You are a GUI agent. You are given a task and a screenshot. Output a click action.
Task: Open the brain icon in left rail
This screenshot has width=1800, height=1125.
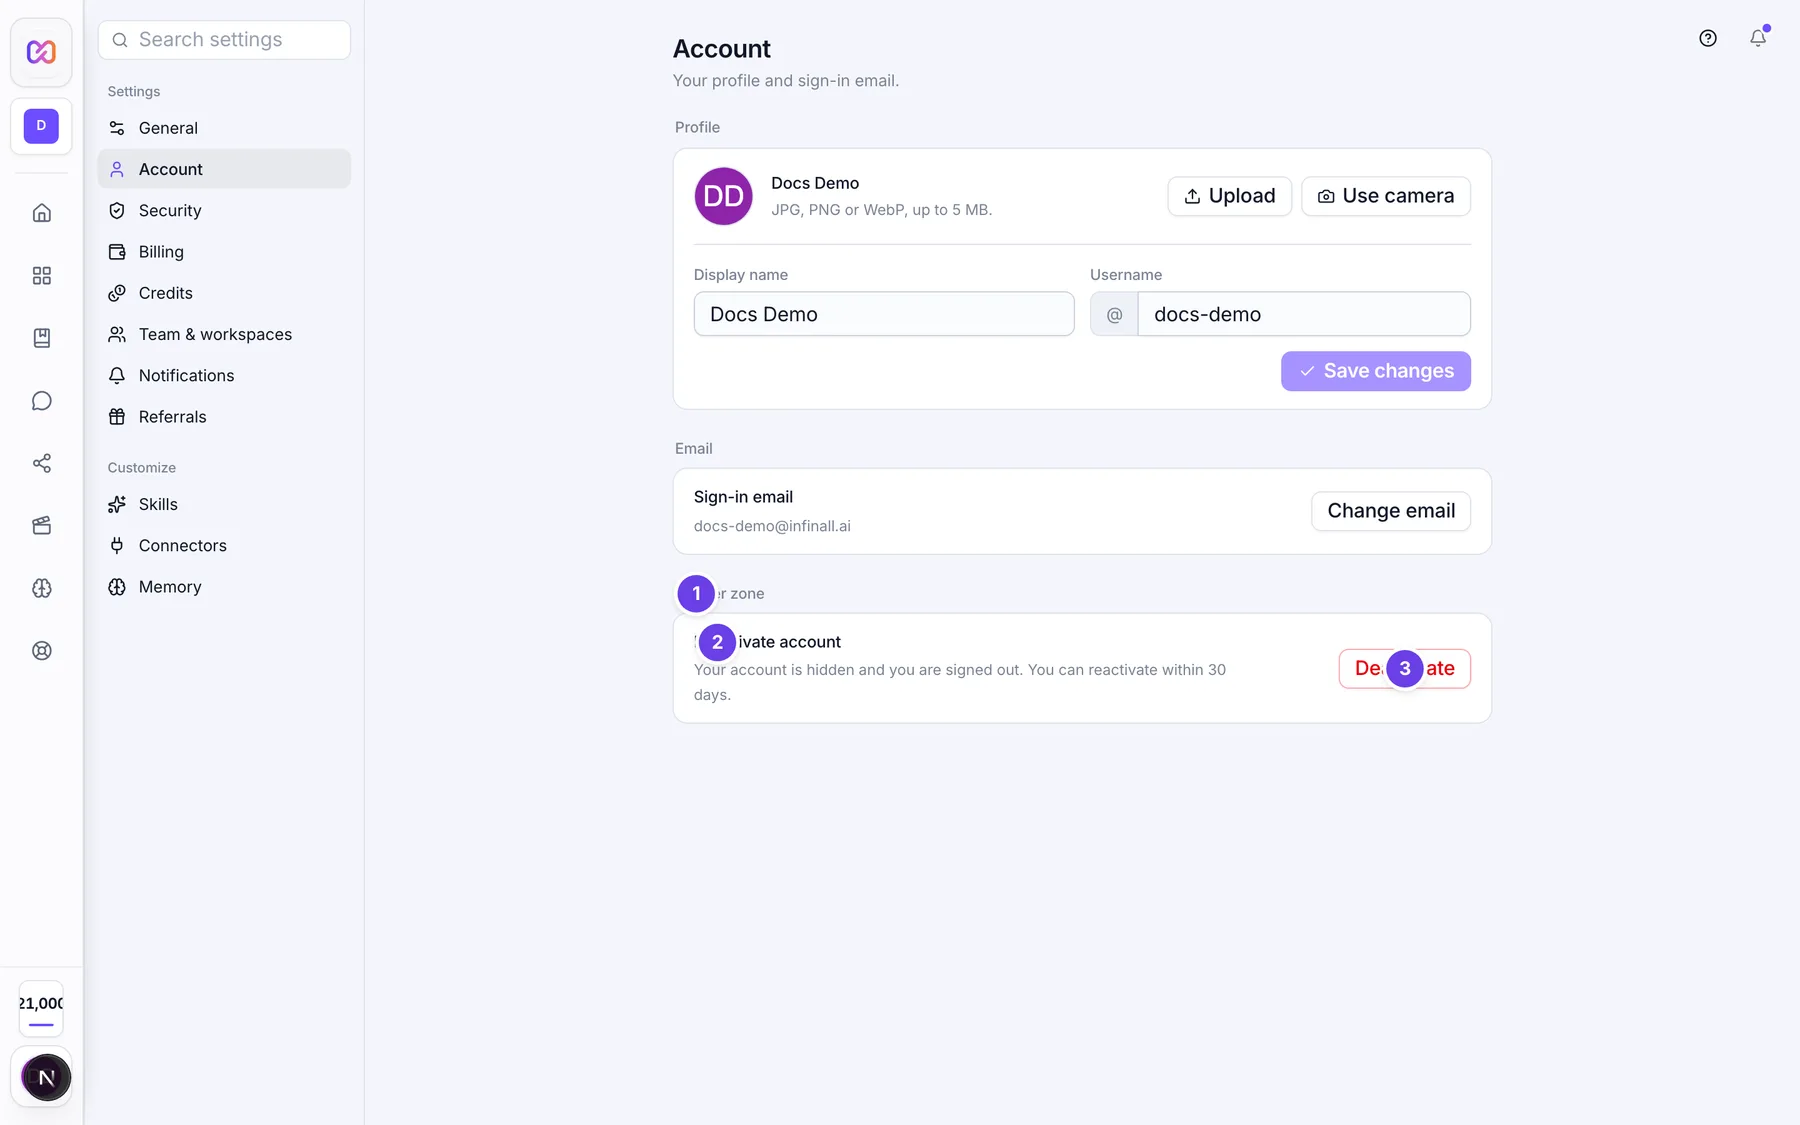41,588
